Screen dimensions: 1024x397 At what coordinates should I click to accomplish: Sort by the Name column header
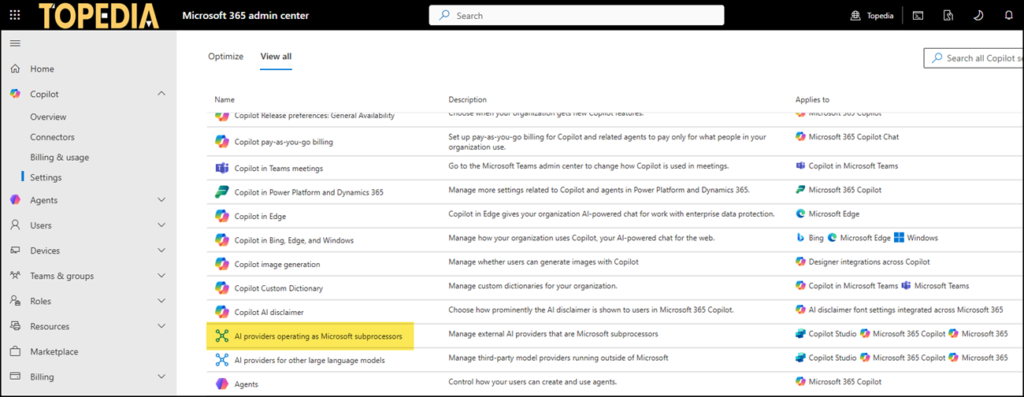[225, 100]
